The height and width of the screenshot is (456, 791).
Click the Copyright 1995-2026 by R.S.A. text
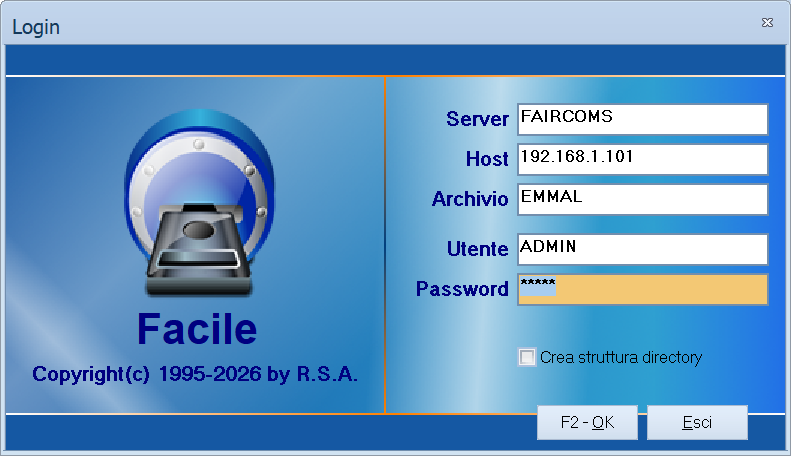click(195, 374)
